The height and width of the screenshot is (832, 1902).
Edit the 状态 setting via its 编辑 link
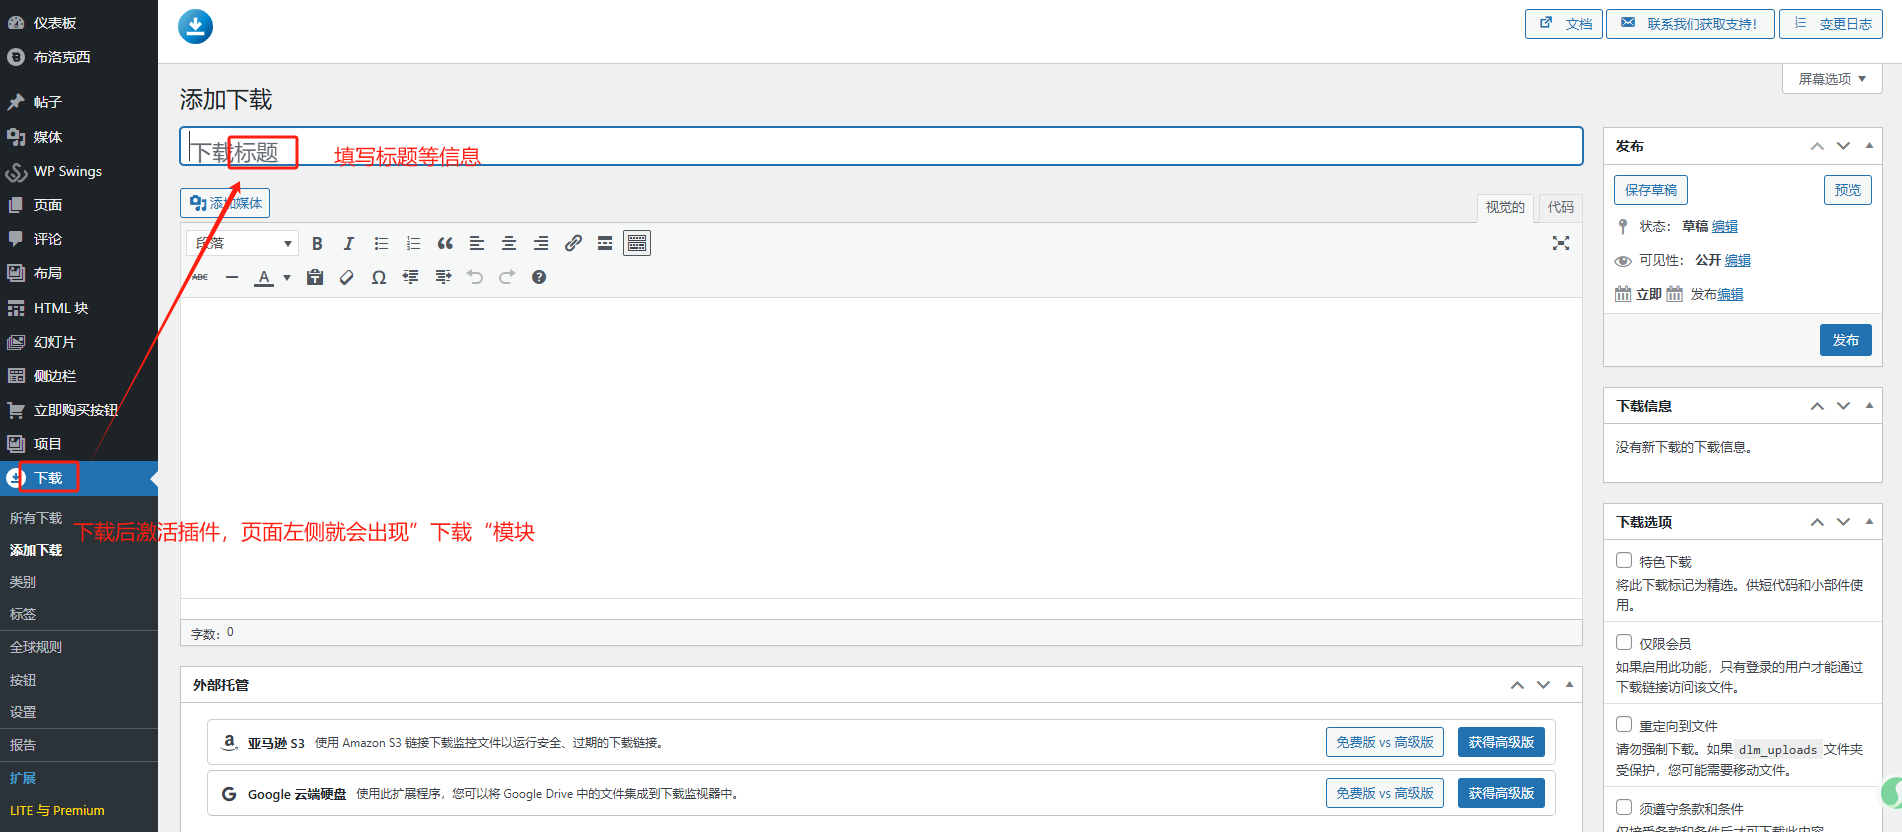point(1725,226)
